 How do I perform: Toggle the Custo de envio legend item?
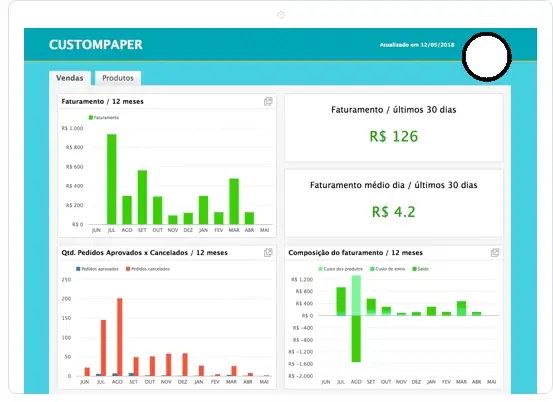[x=388, y=269]
